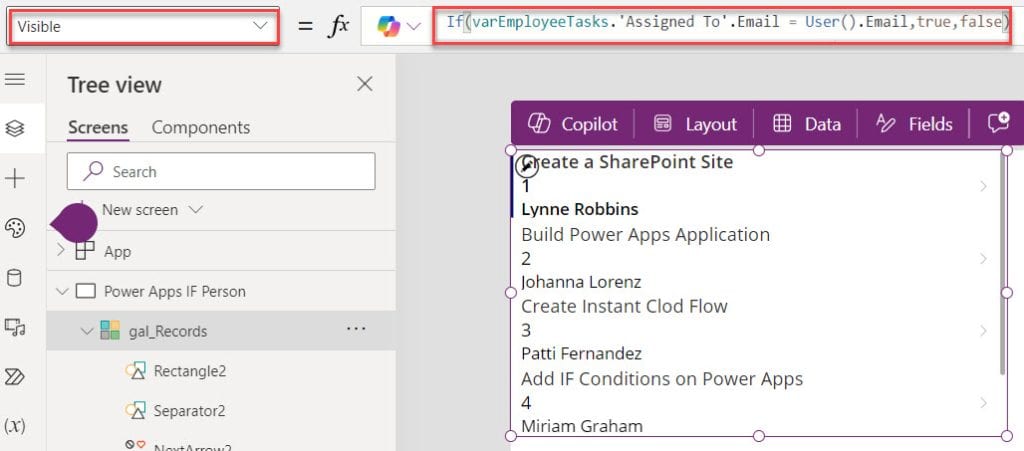The image size is (1024, 451).
Task: Select the App item in tree
Action: (x=118, y=251)
